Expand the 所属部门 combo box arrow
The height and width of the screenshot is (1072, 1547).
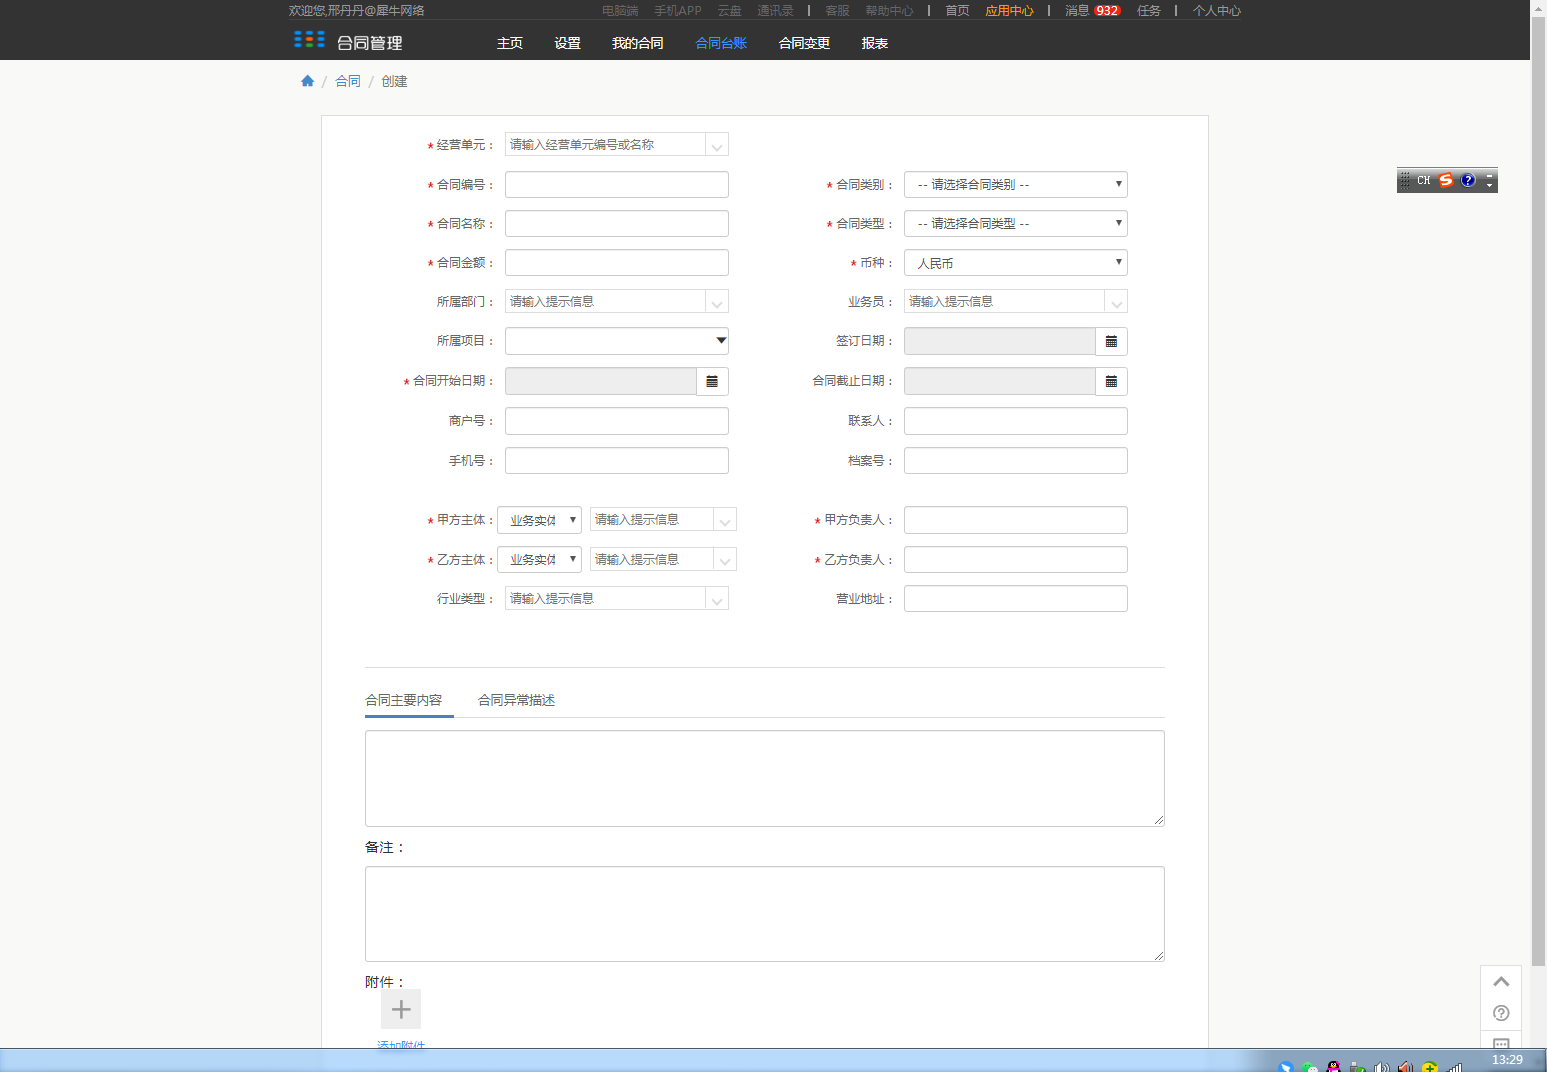(717, 302)
